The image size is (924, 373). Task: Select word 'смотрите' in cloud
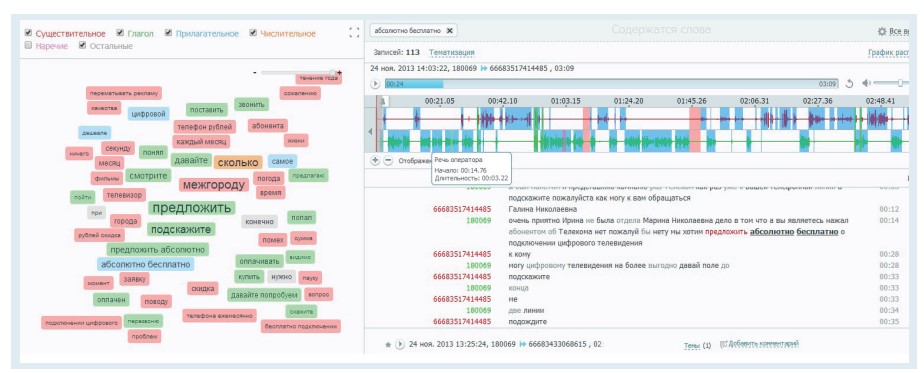(x=148, y=175)
